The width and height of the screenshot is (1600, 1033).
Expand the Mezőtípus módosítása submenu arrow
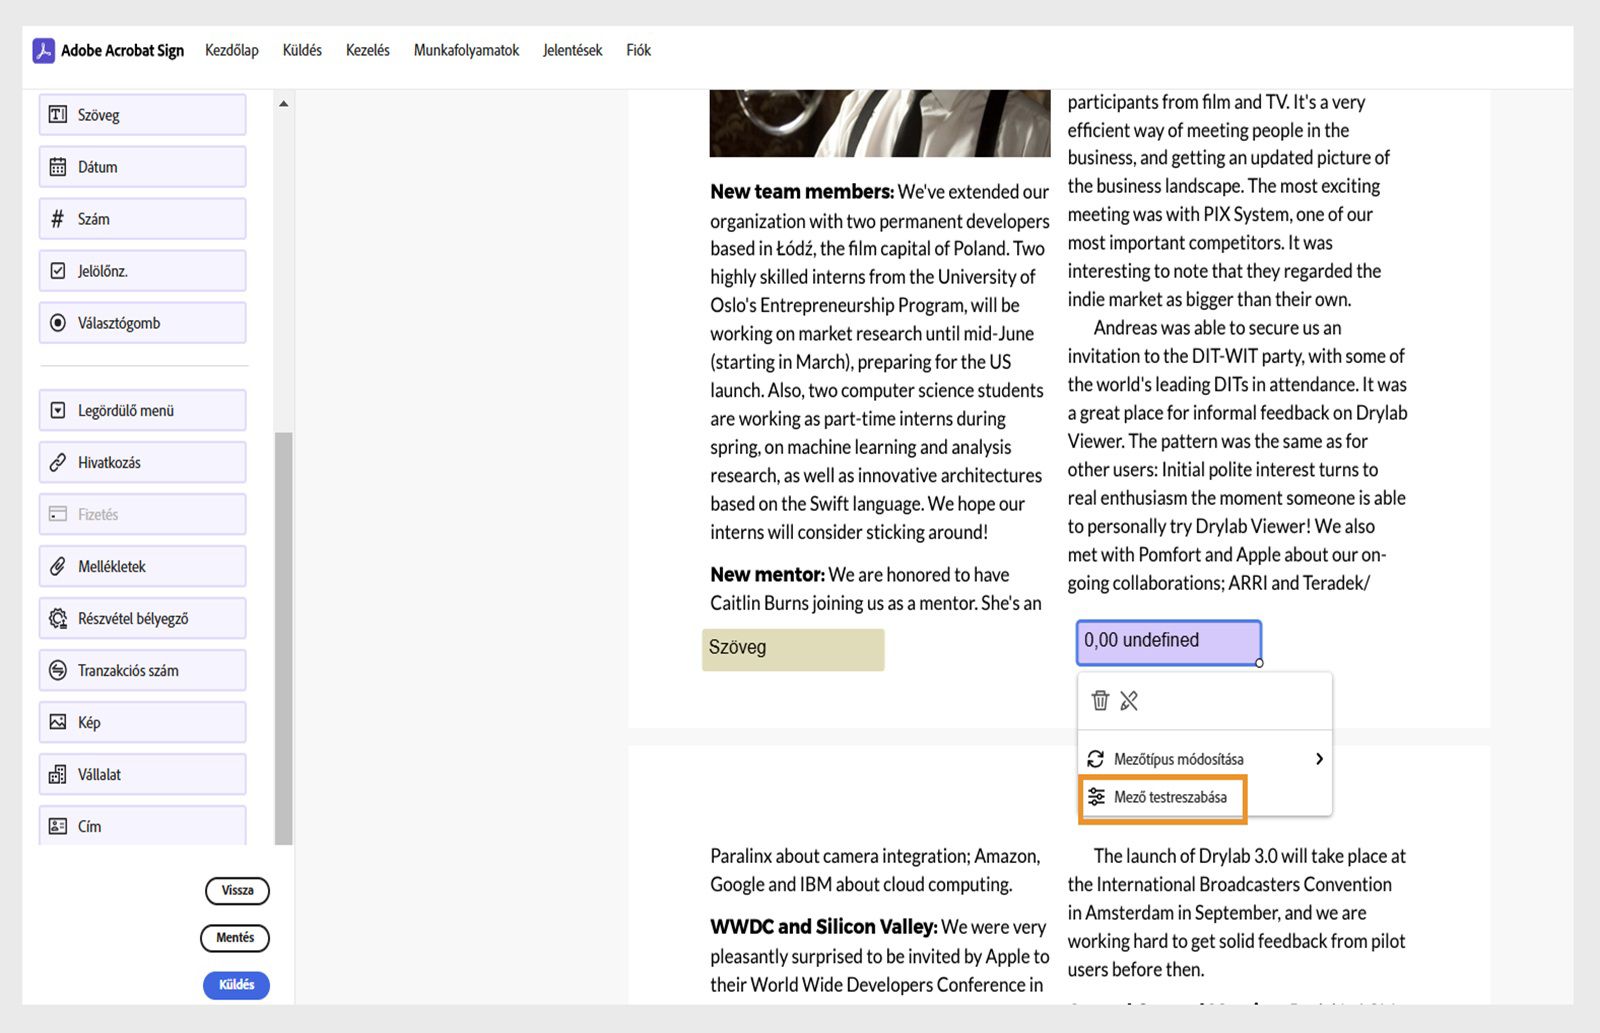tap(1319, 759)
